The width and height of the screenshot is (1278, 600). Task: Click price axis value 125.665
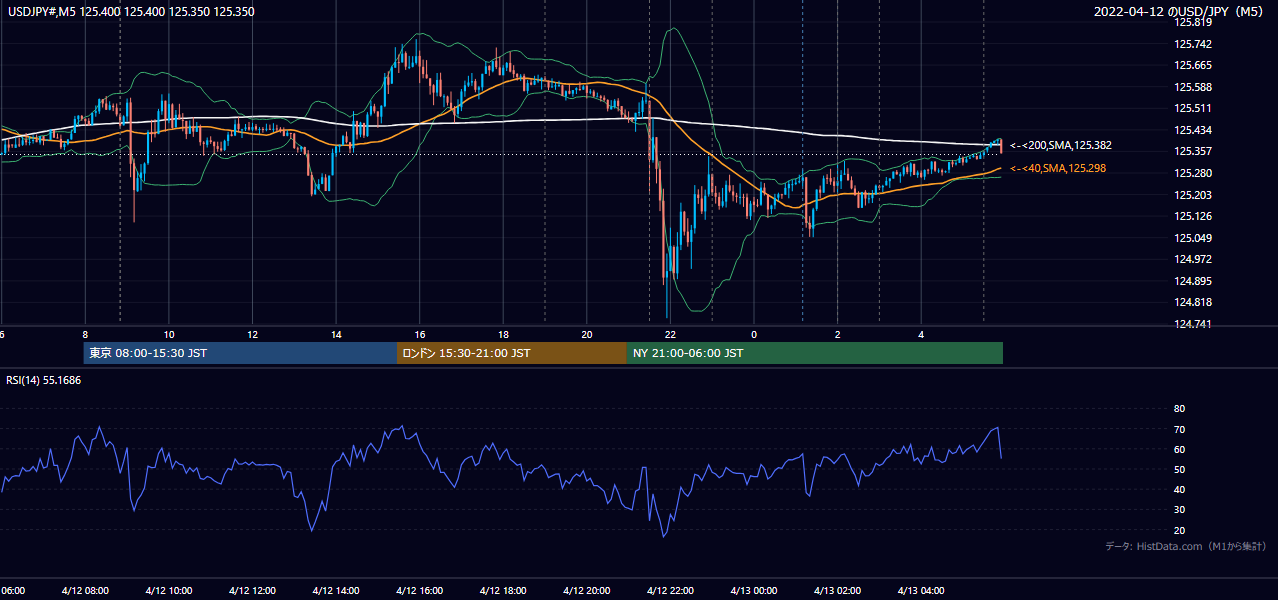1193,65
